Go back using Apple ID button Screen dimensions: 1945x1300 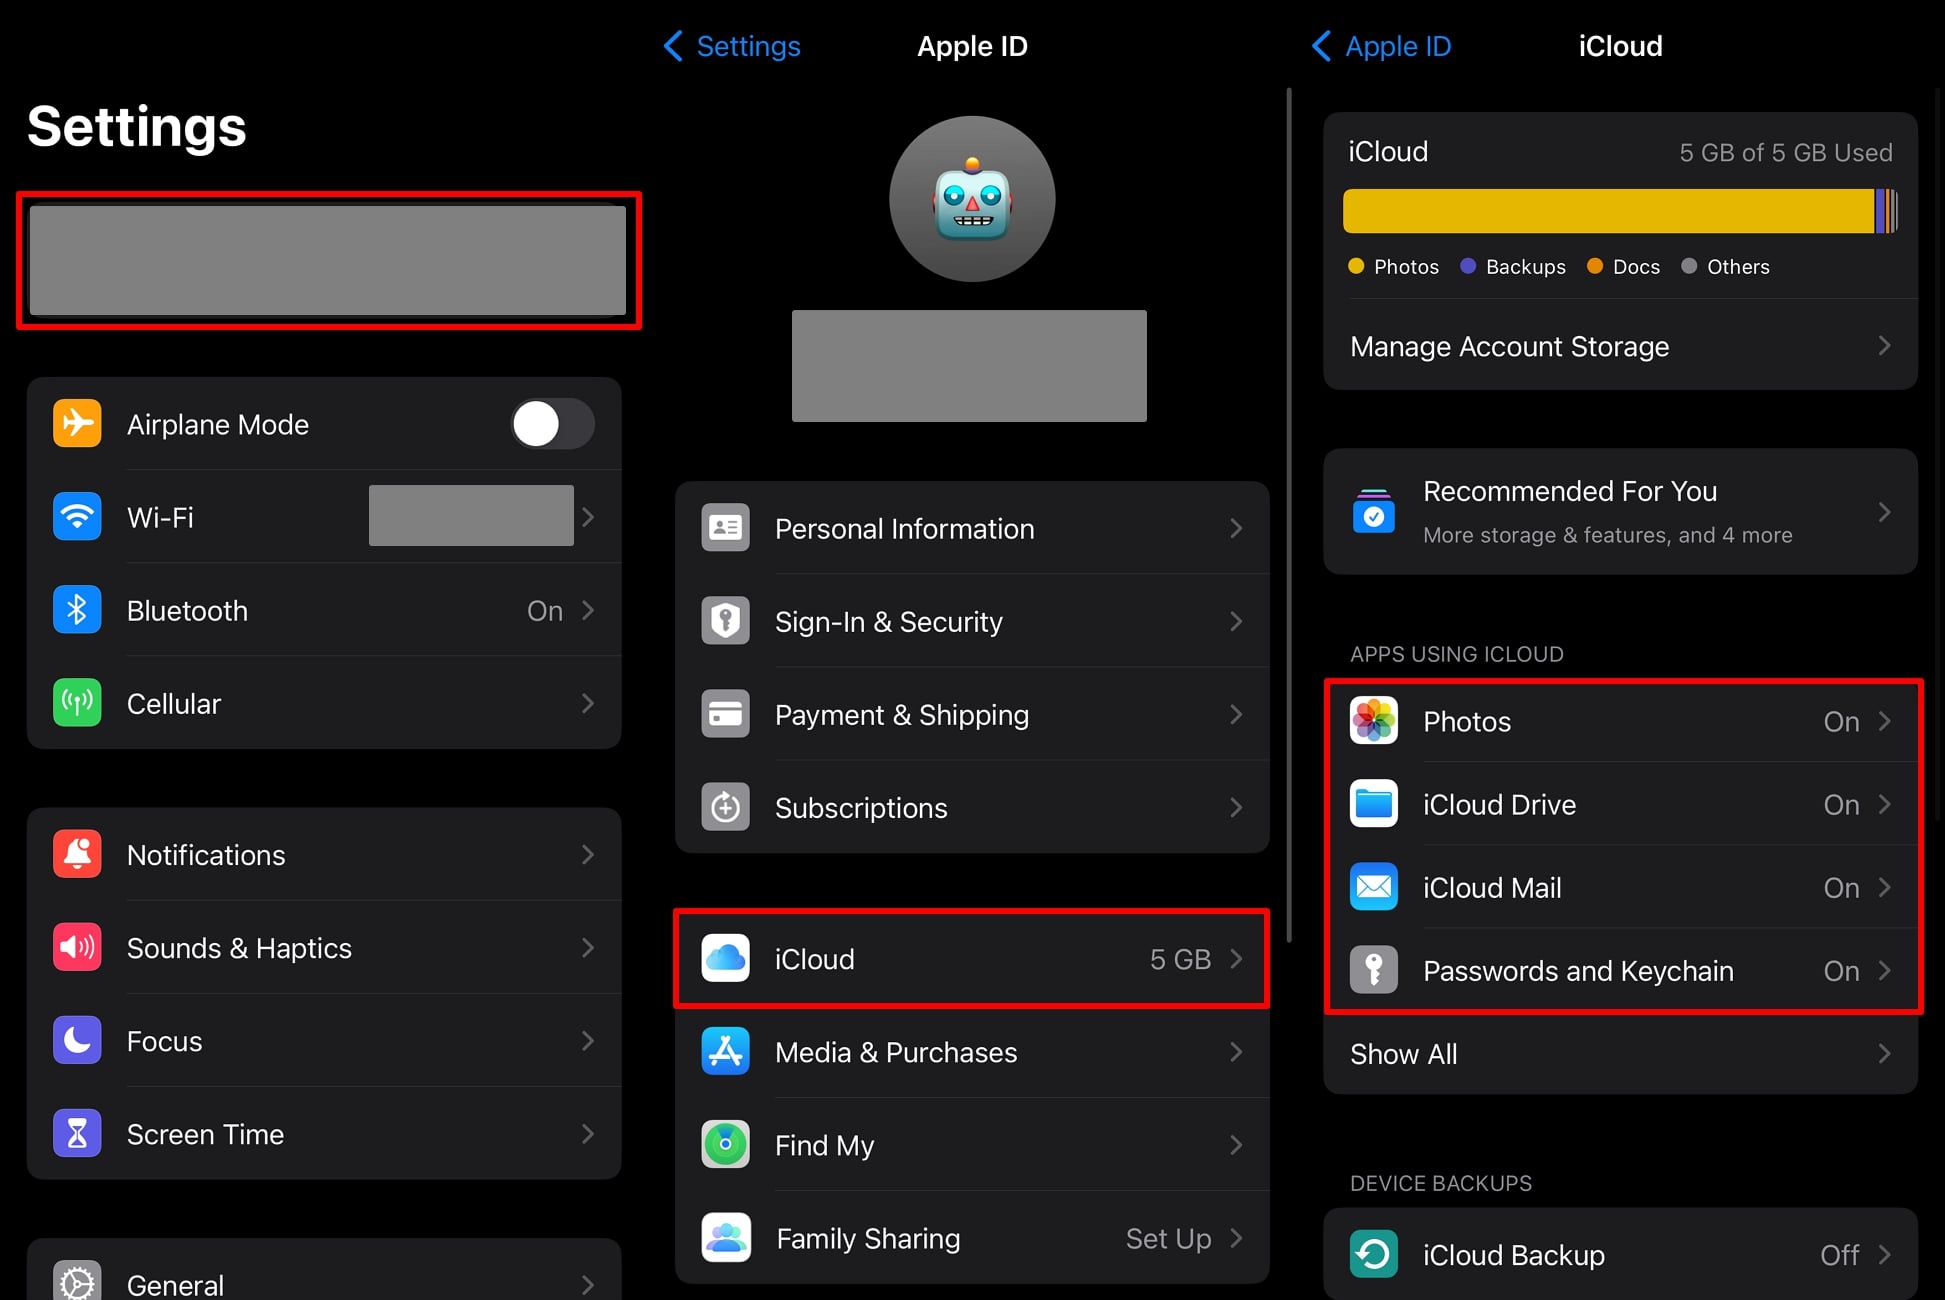pos(1382,46)
